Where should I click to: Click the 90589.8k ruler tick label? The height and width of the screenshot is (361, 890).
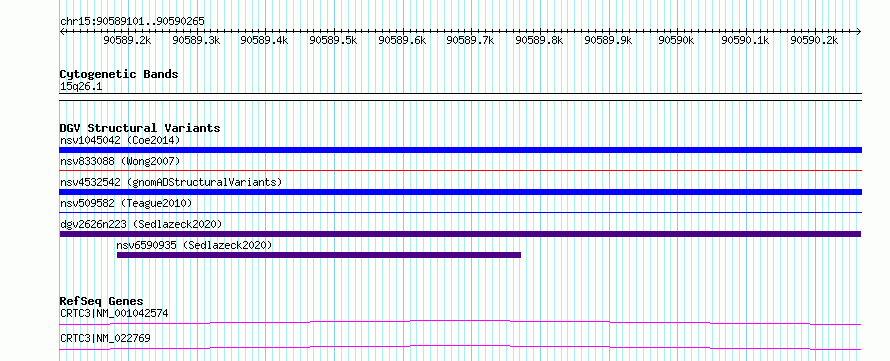(539, 40)
